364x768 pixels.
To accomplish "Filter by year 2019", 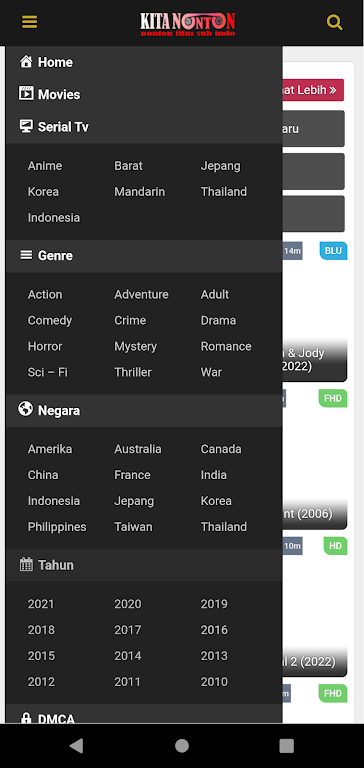I will click(x=214, y=604).
